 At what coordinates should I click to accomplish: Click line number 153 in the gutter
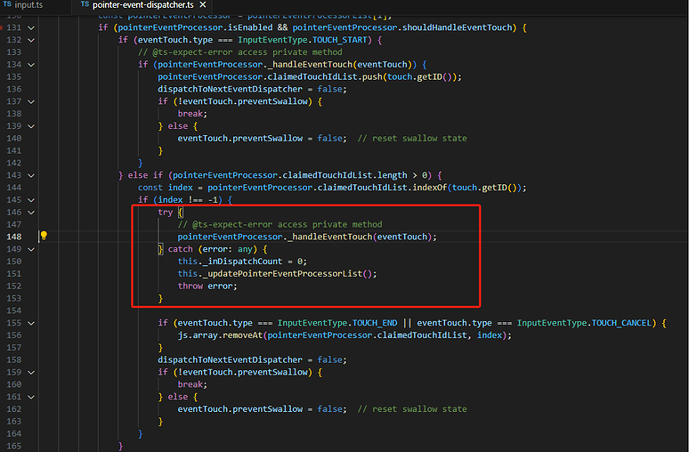[14, 298]
